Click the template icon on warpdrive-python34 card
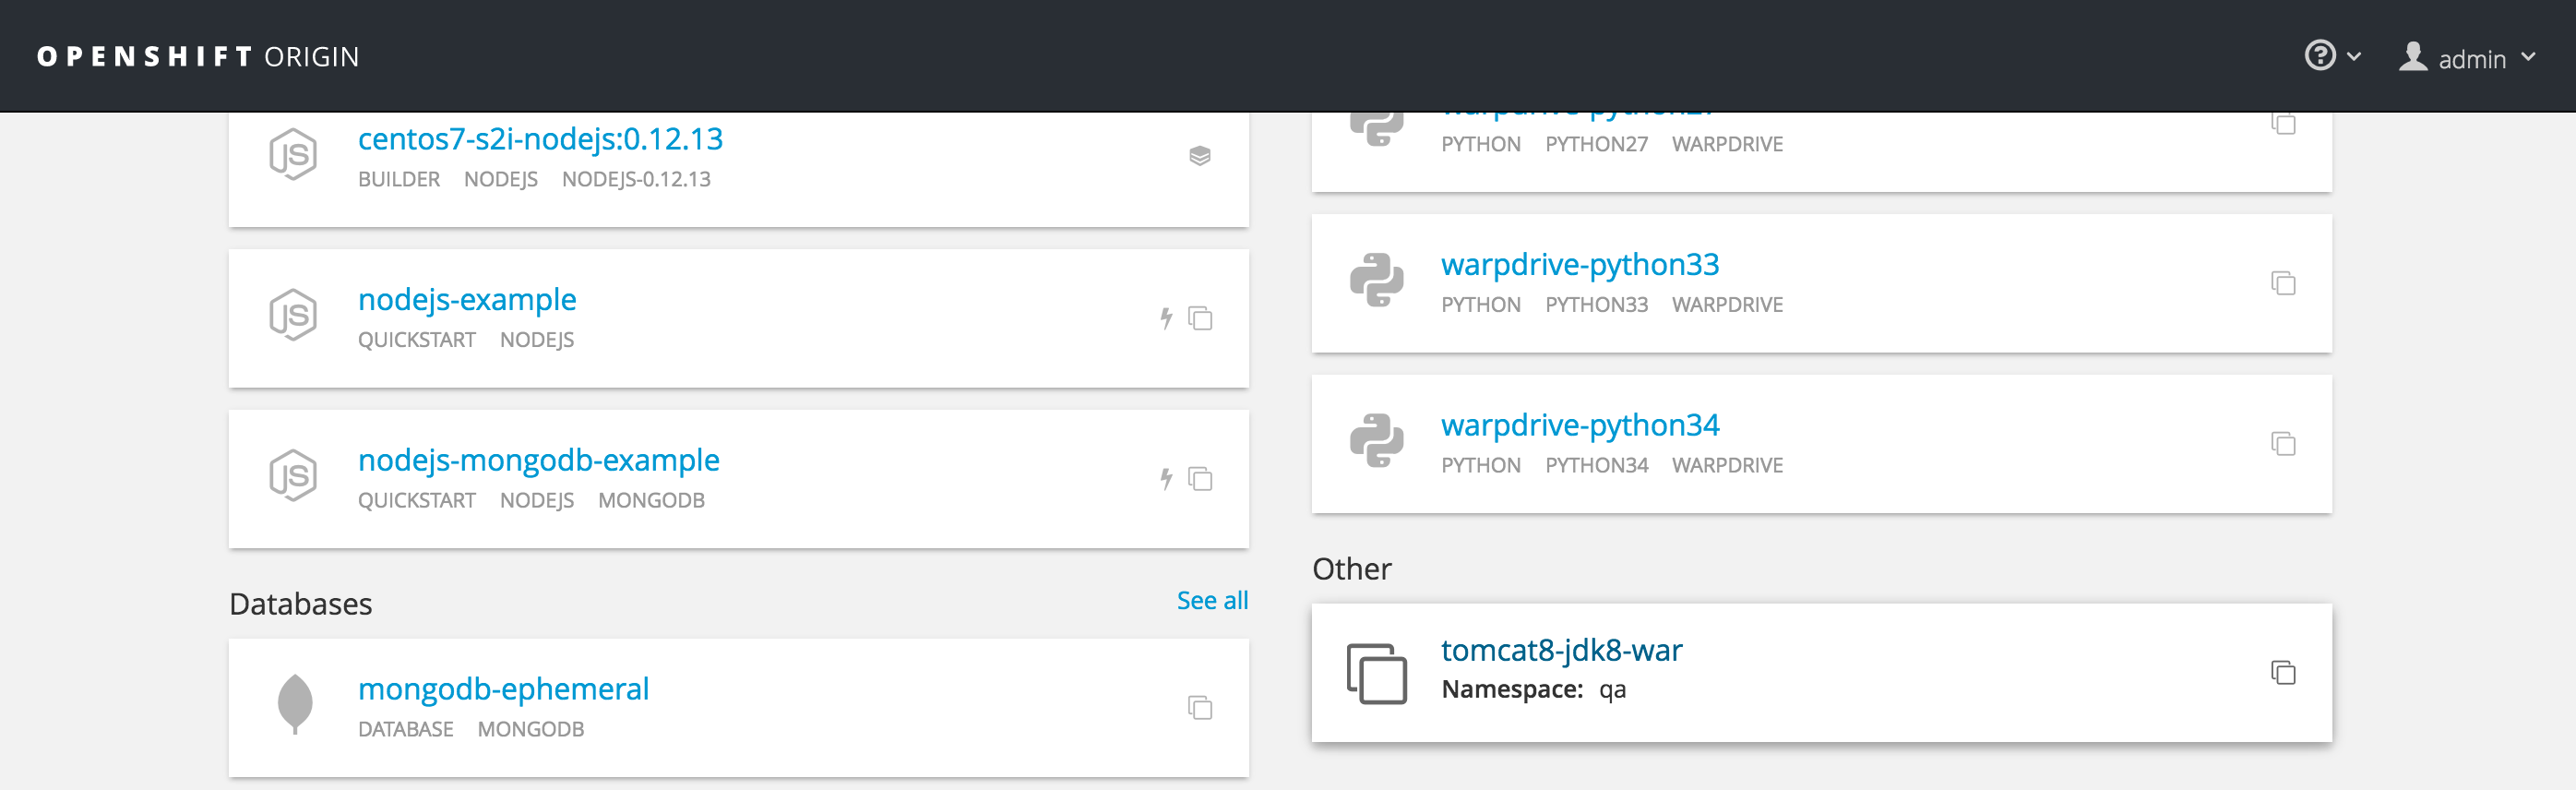The width and height of the screenshot is (2576, 790). click(2283, 444)
